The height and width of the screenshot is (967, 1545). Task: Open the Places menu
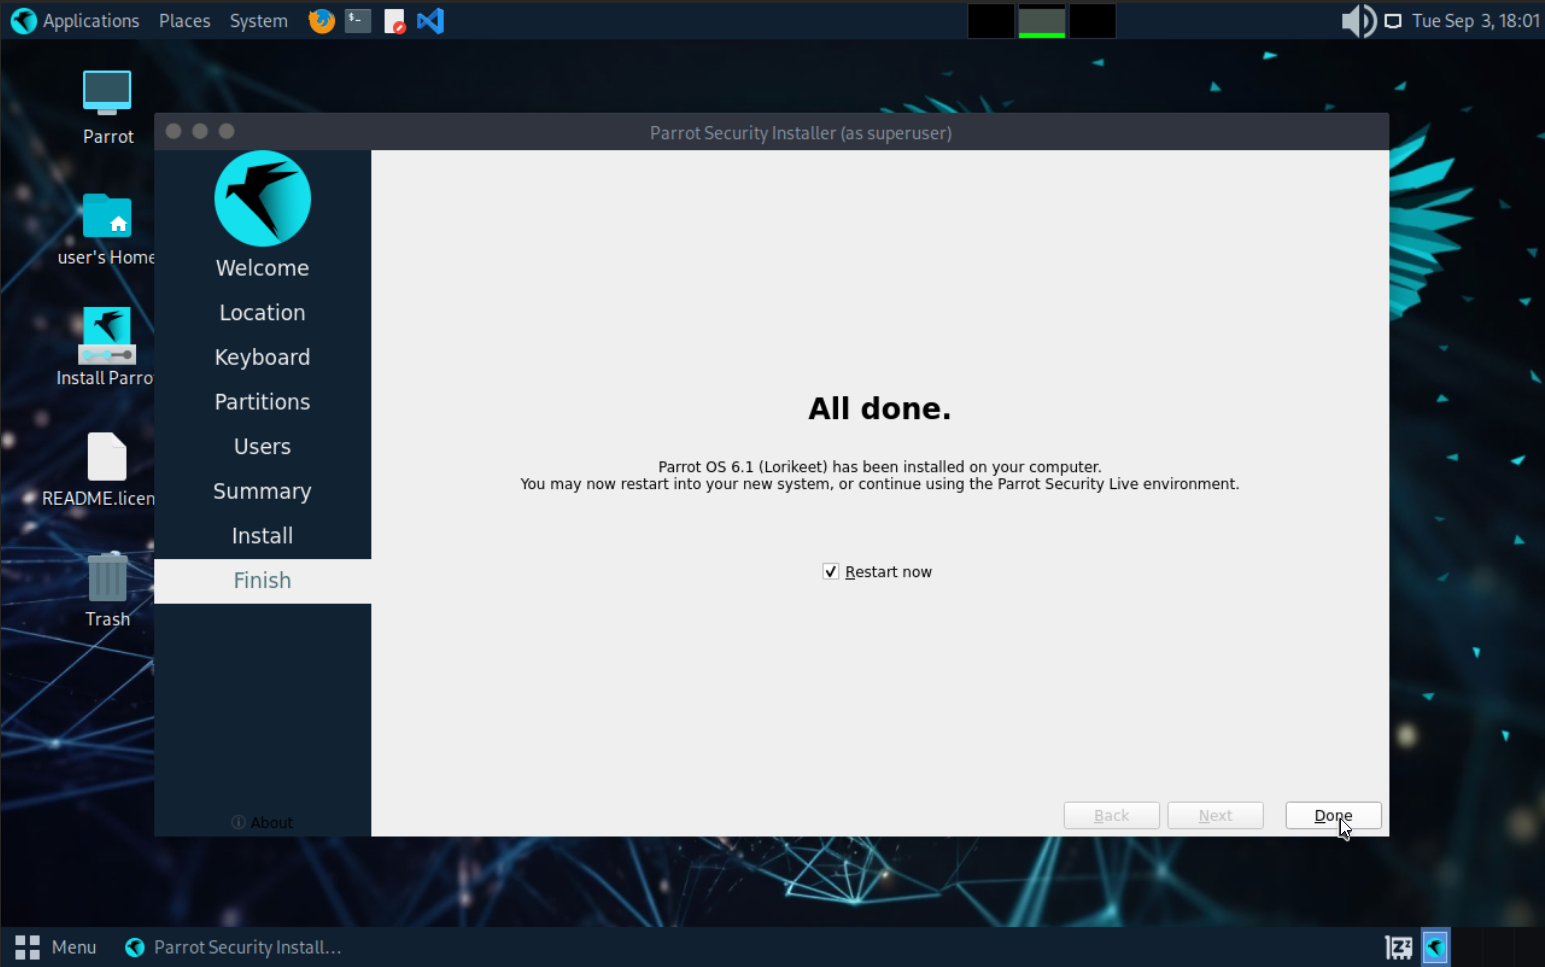click(x=185, y=21)
